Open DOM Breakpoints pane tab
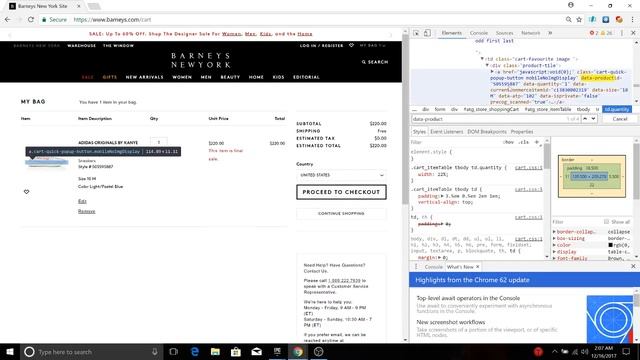 (487, 132)
